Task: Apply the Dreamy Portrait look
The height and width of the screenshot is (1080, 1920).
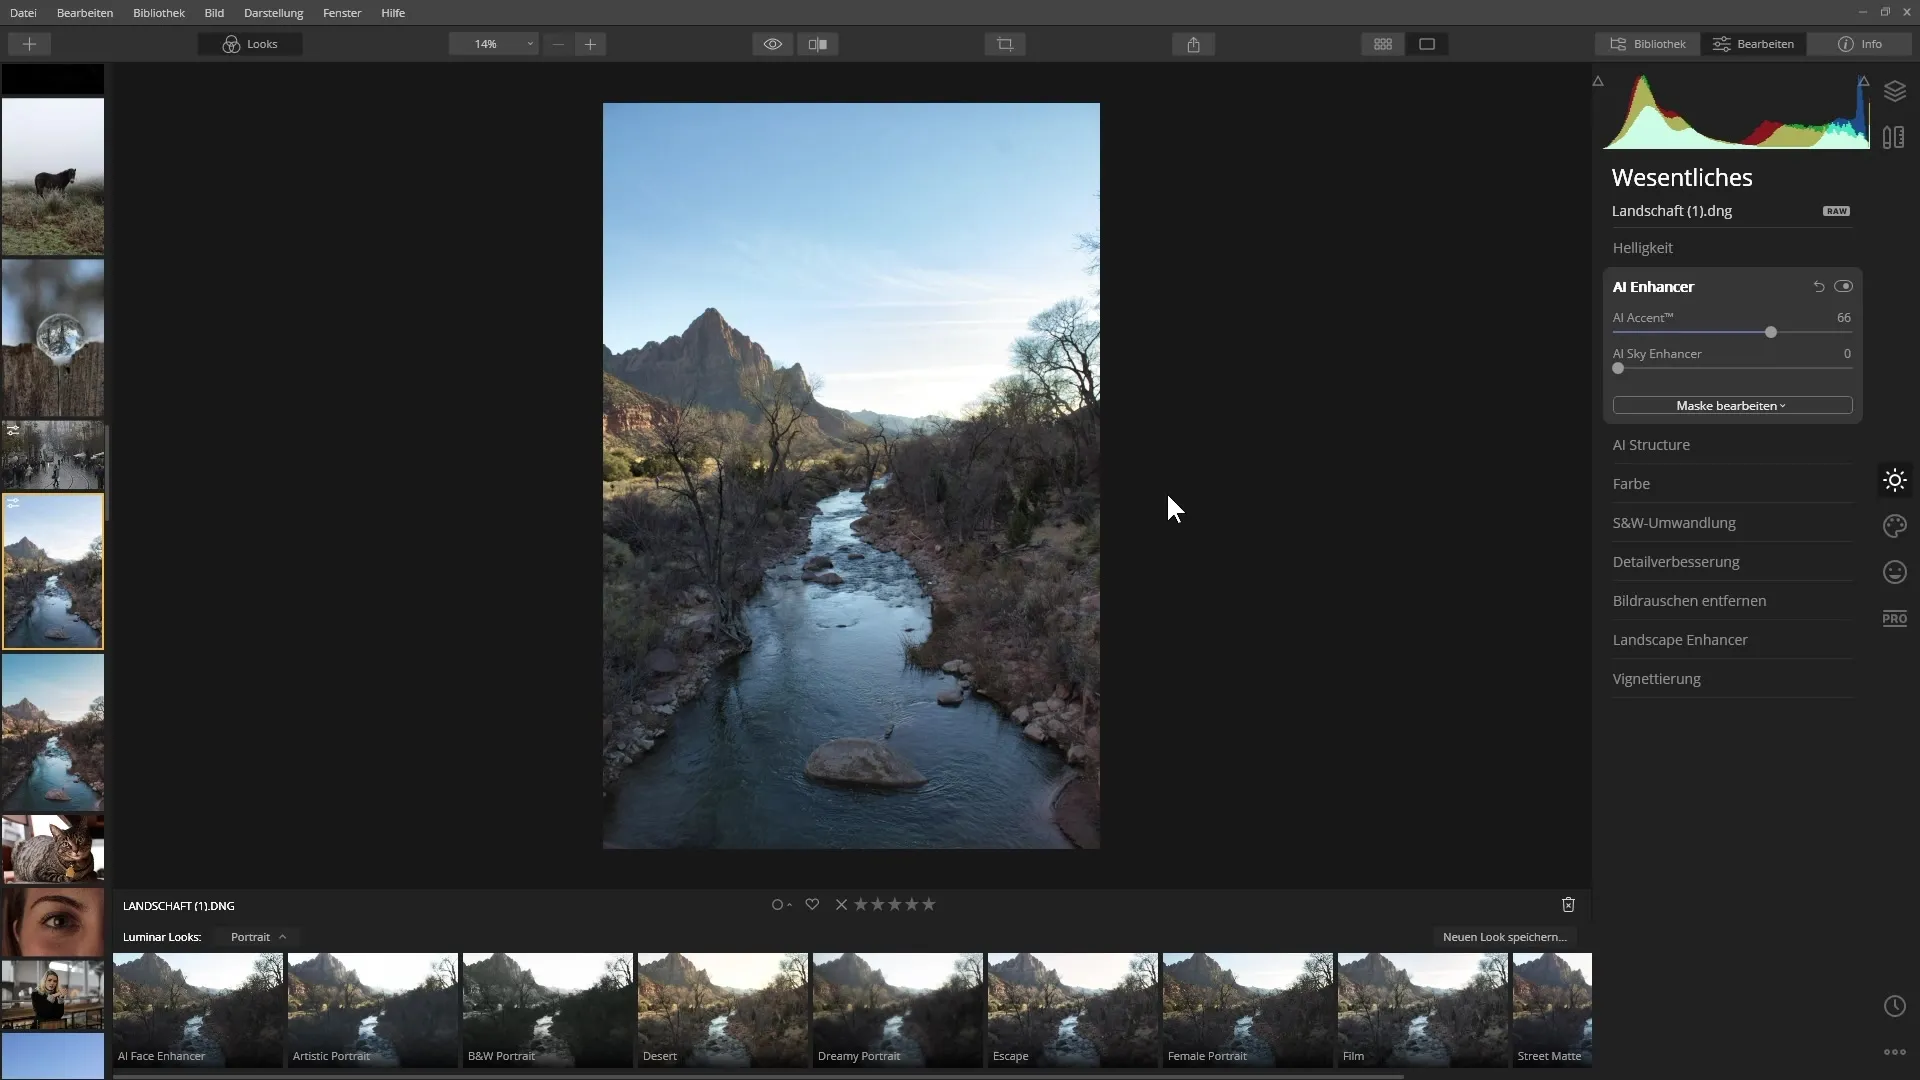Action: [x=898, y=1010]
